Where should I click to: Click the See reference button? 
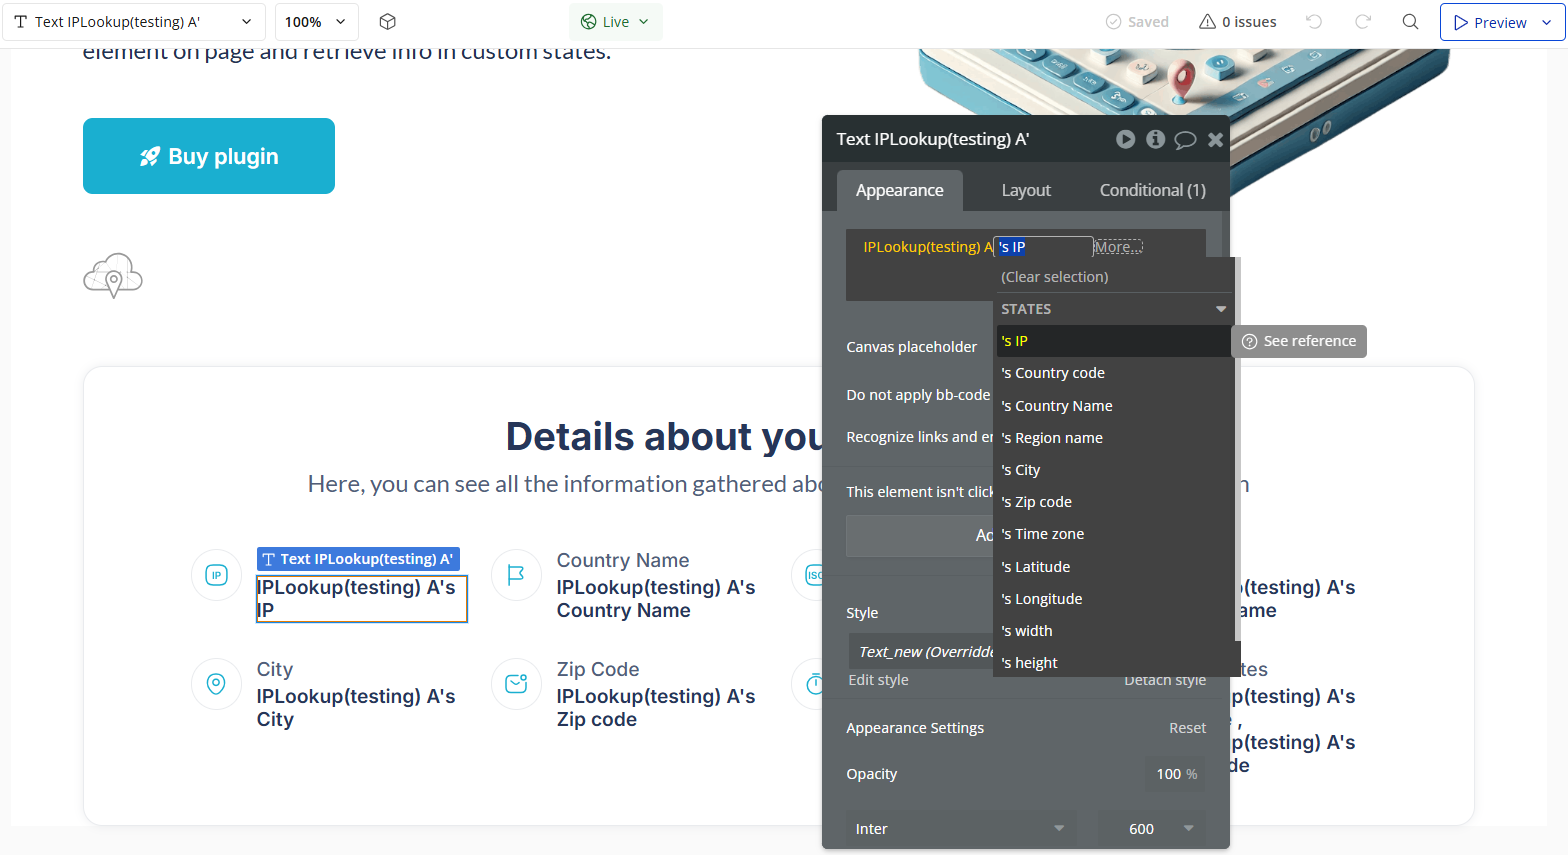1299,341
